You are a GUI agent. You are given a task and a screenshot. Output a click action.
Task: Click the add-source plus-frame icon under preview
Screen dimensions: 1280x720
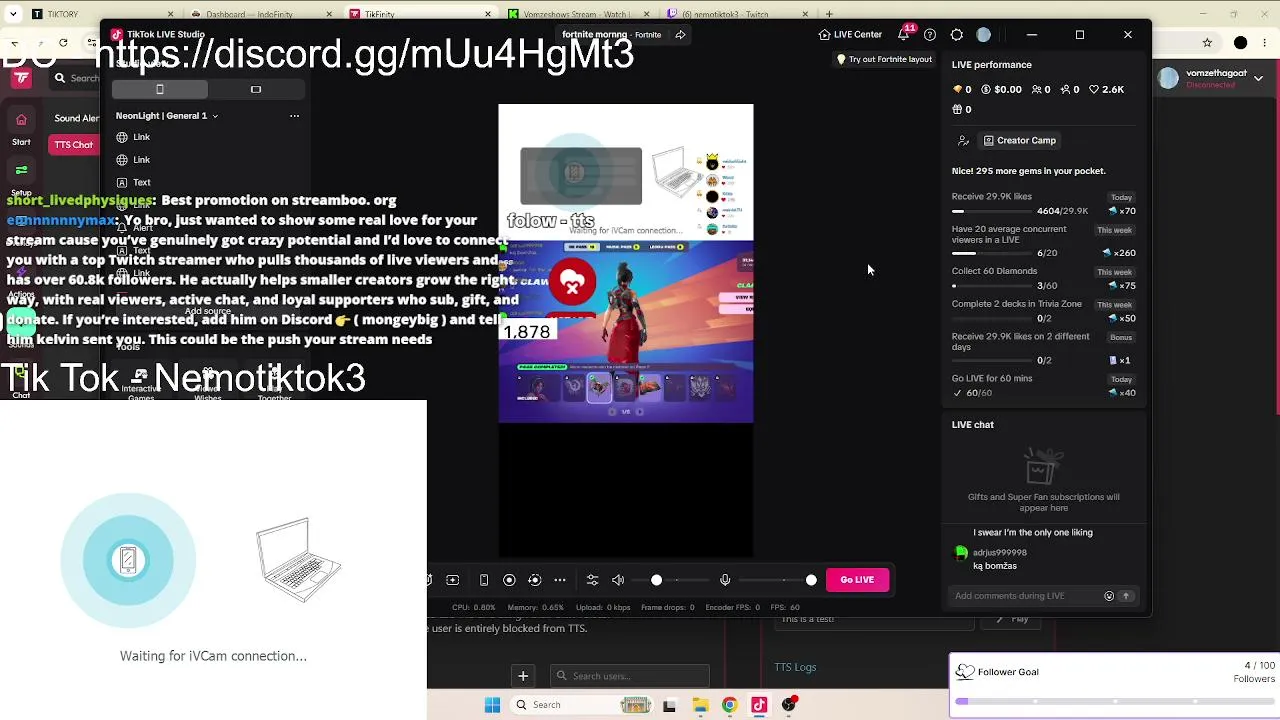[x=453, y=580]
